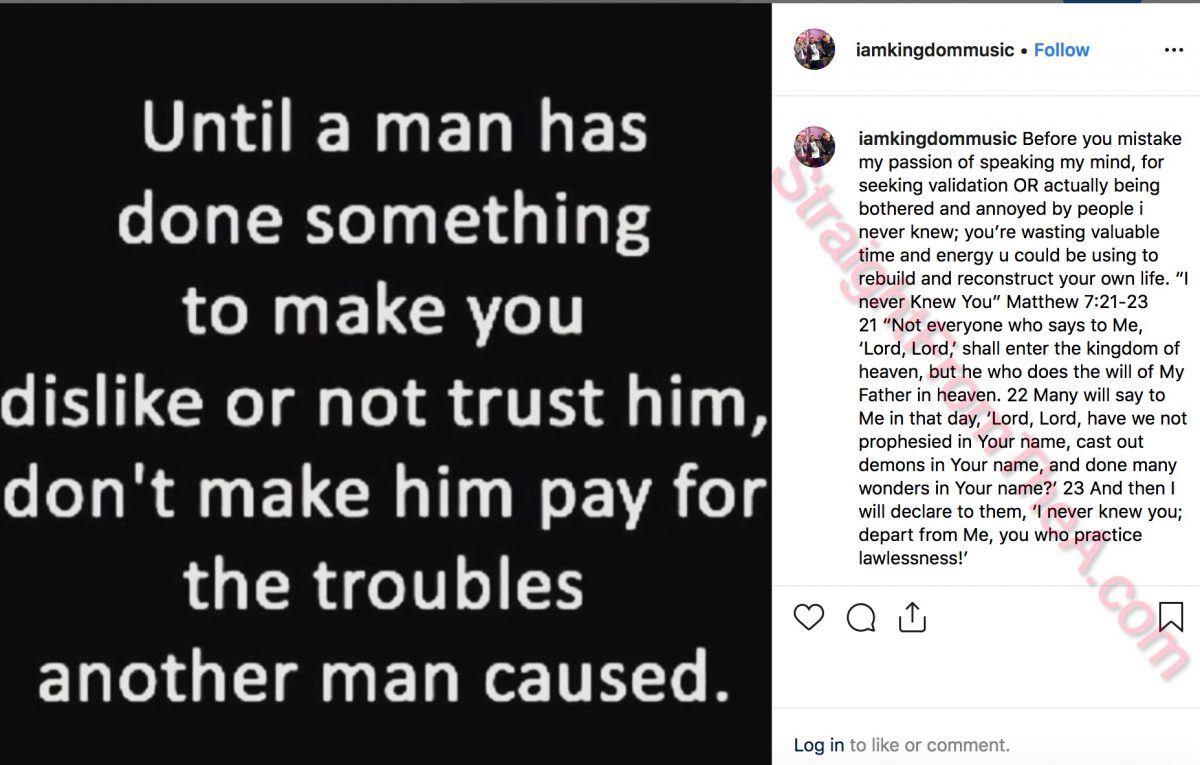
Task: Click the small avatar beside the caption
Action: pyautogui.click(x=814, y=147)
